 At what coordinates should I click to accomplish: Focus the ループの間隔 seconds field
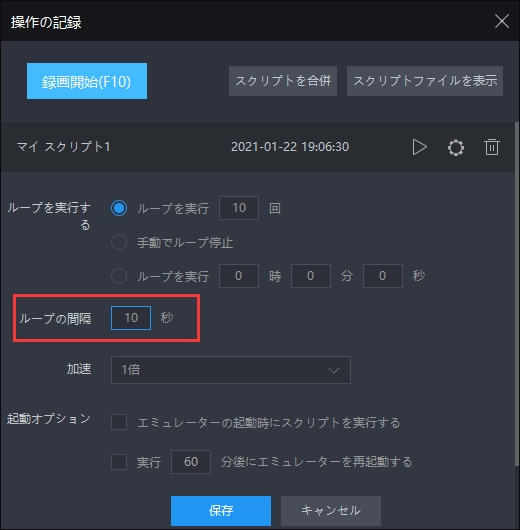pyautogui.click(x=131, y=318)
